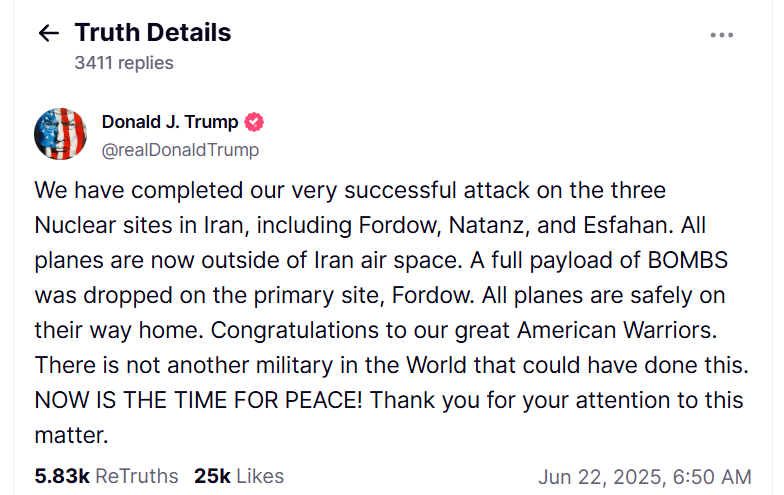Click the red verified badge

pyautogui.click(x=254, y=122)
